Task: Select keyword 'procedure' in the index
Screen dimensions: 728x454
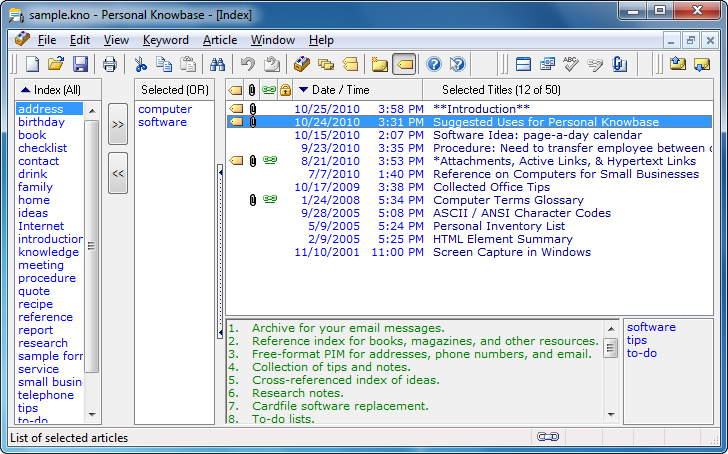Action: [x=47, y=278]
